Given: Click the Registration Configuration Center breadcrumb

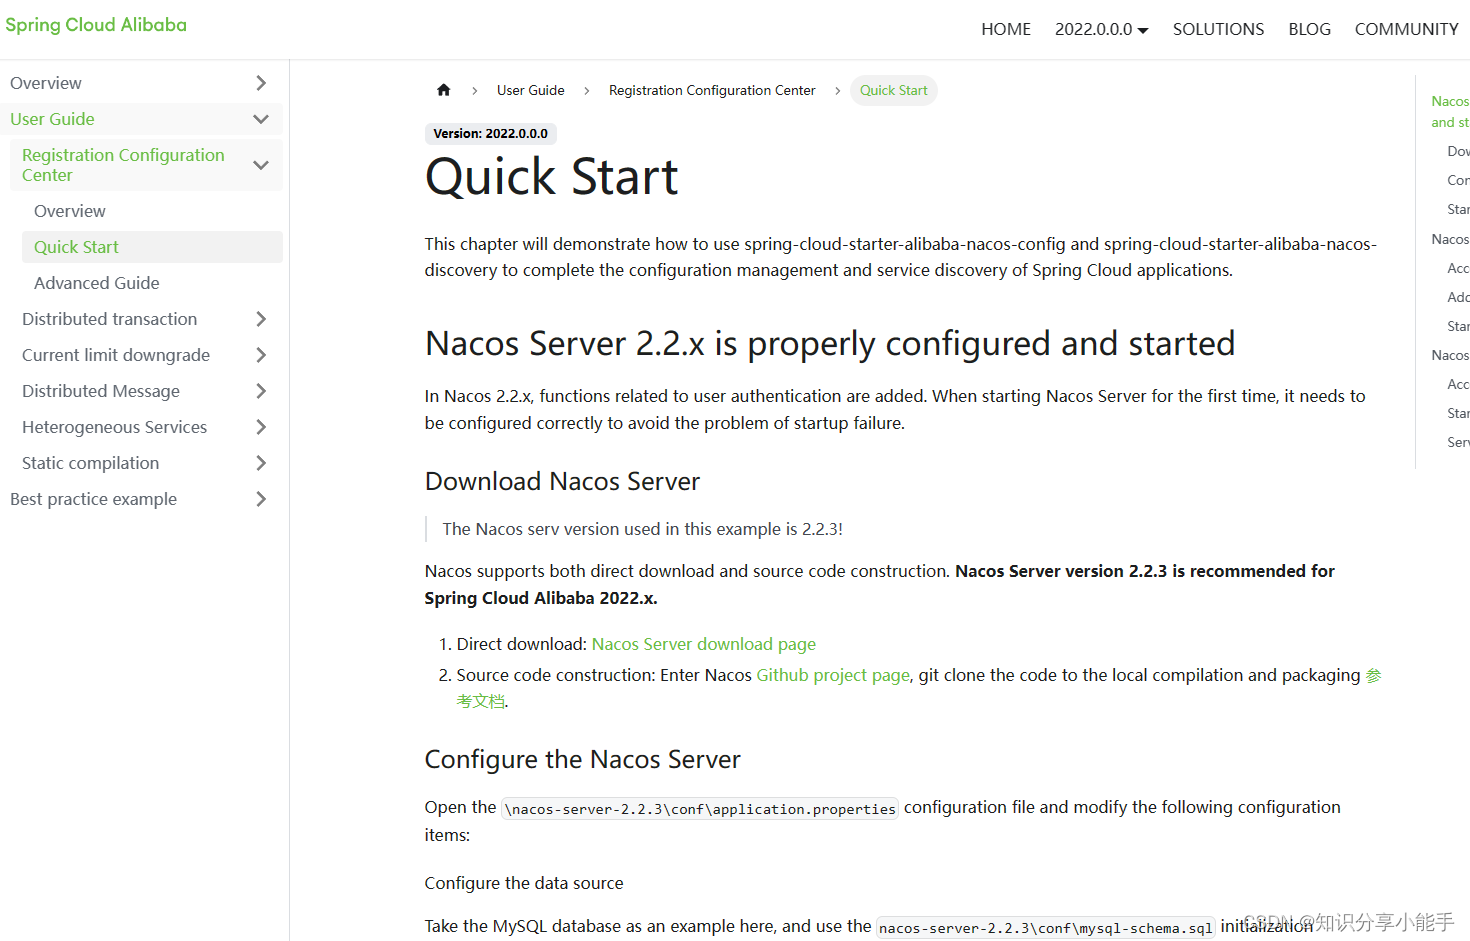Looking at the screenshot, I should [x=712, y=90].
